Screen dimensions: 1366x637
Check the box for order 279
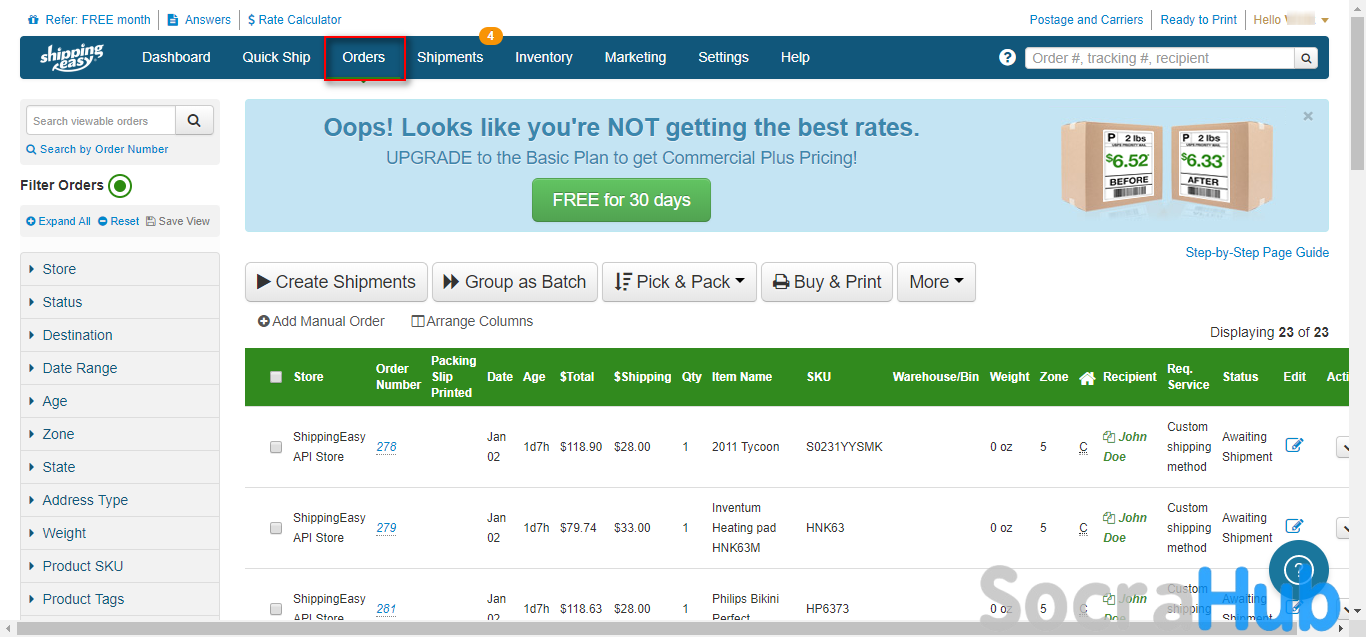pyautogui.click(x=276, y=528)
